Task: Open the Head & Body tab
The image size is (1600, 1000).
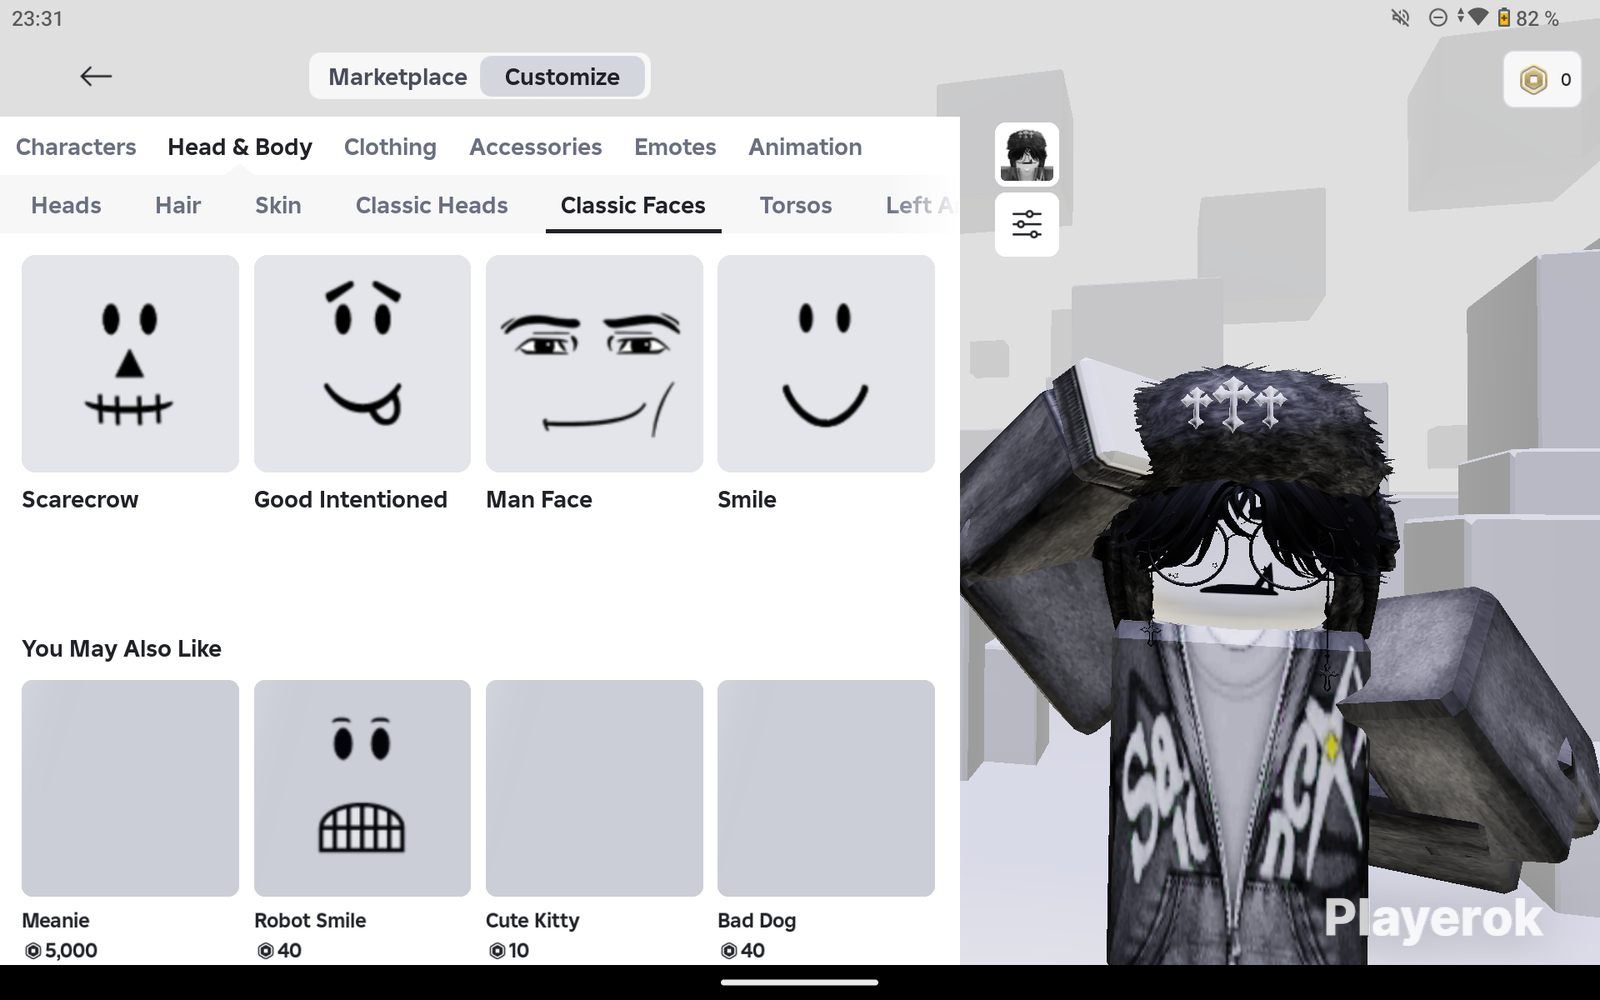Action: click(x=240, y=147)
